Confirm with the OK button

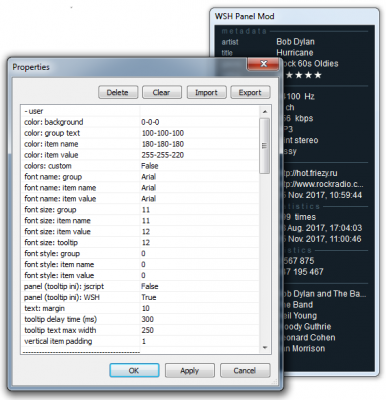pyautogui.click(x=134, y=370)
